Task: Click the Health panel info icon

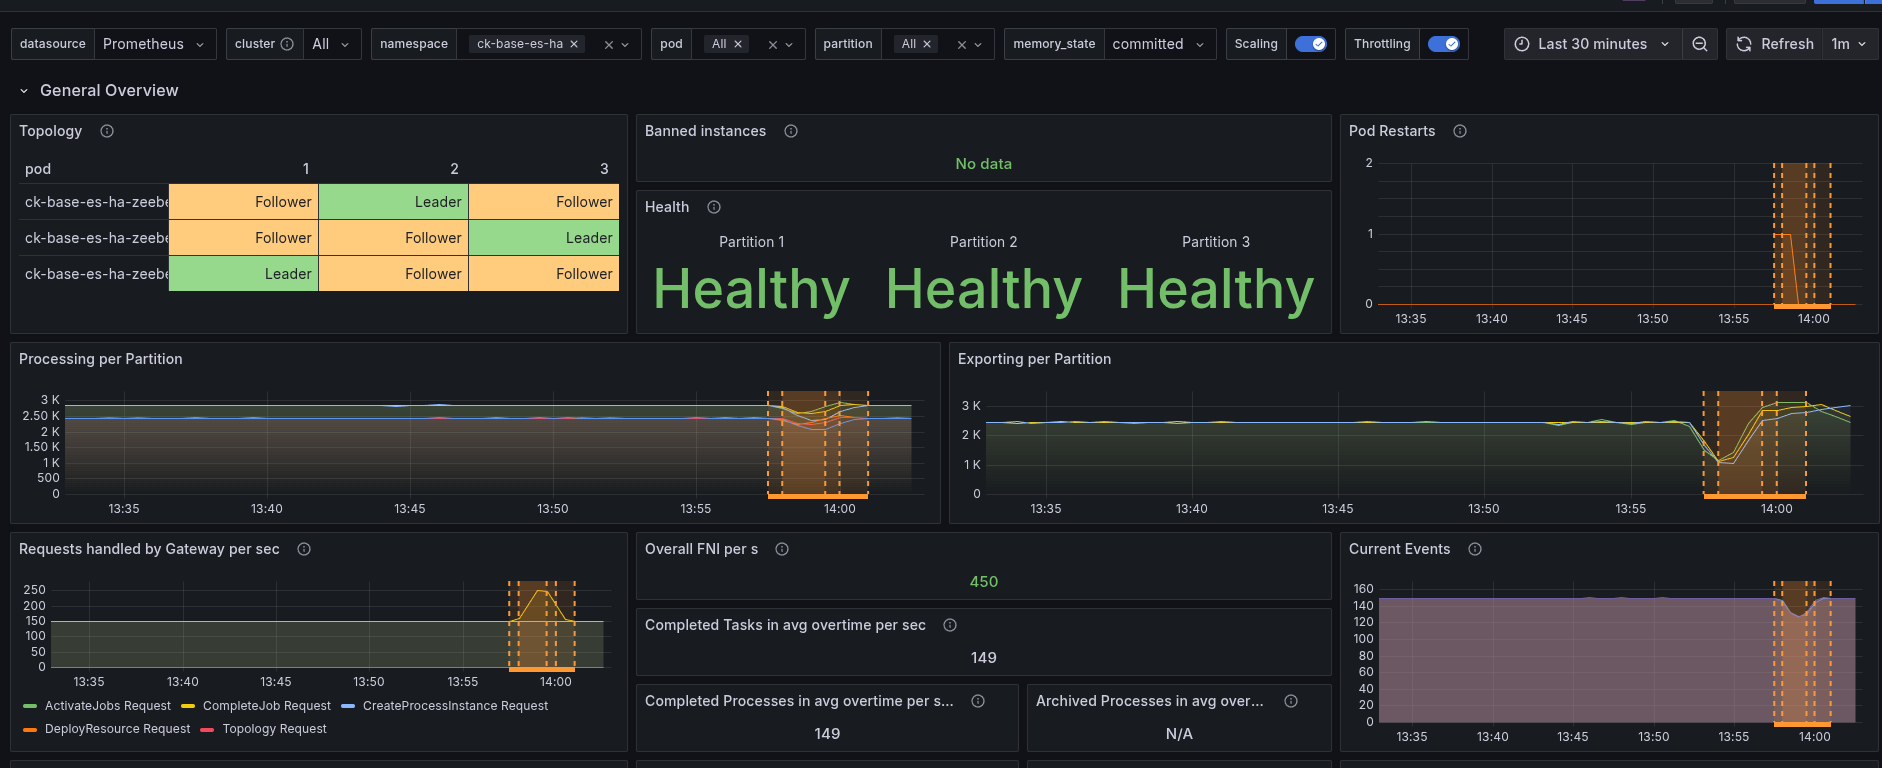Action: [x=714, y=207]
